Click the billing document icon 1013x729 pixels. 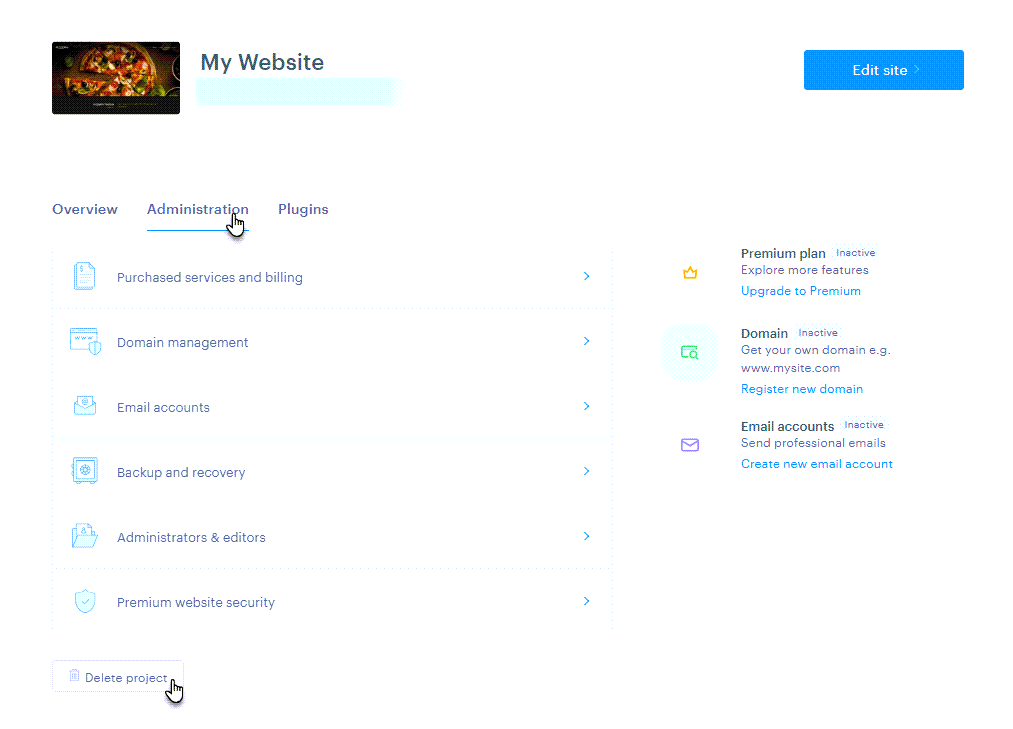click(84, 276)
